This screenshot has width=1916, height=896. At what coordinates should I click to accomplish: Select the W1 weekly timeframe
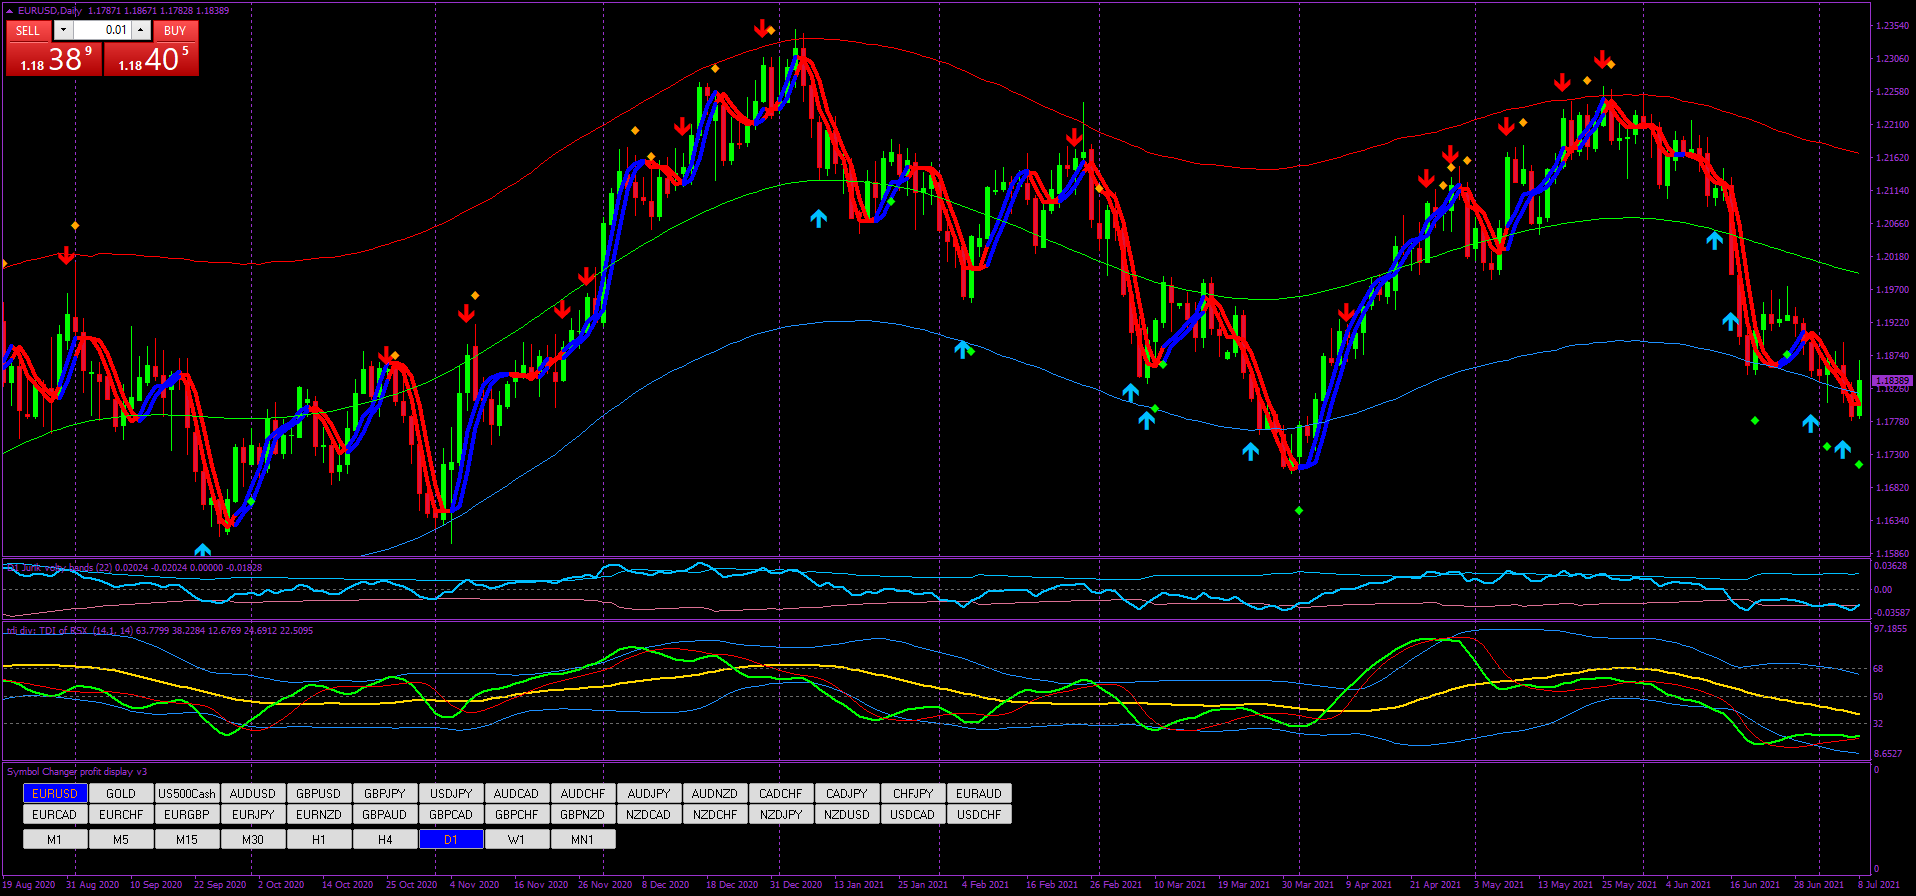(x=516, y=839)
